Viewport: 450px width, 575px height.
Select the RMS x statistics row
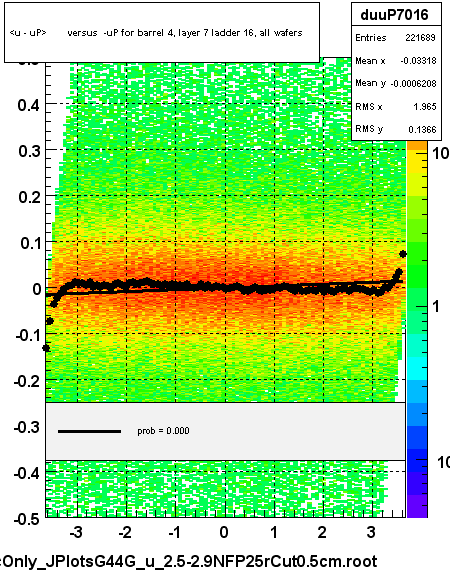[x=396, y=106]
